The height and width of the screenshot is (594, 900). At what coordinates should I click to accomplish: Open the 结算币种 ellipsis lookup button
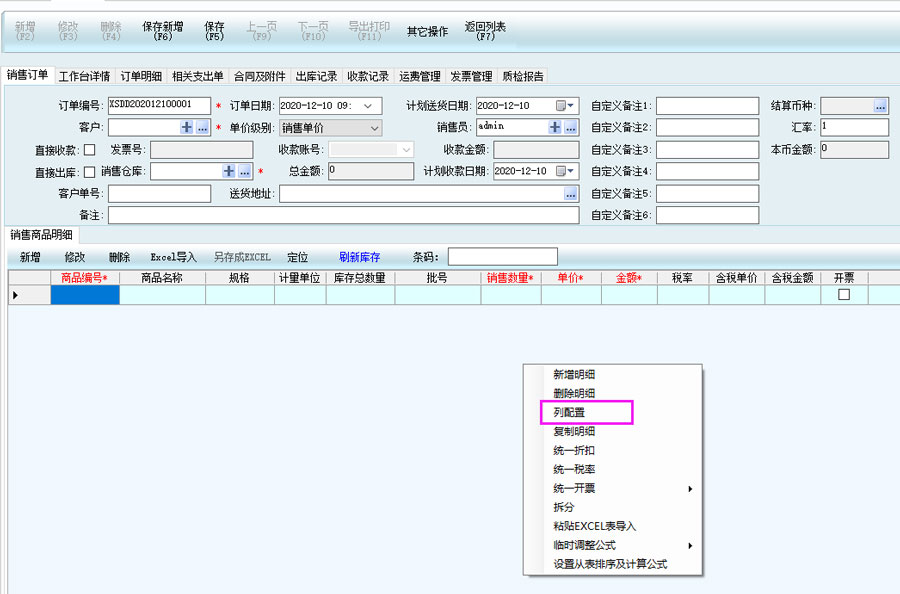[x=880, y=106]
